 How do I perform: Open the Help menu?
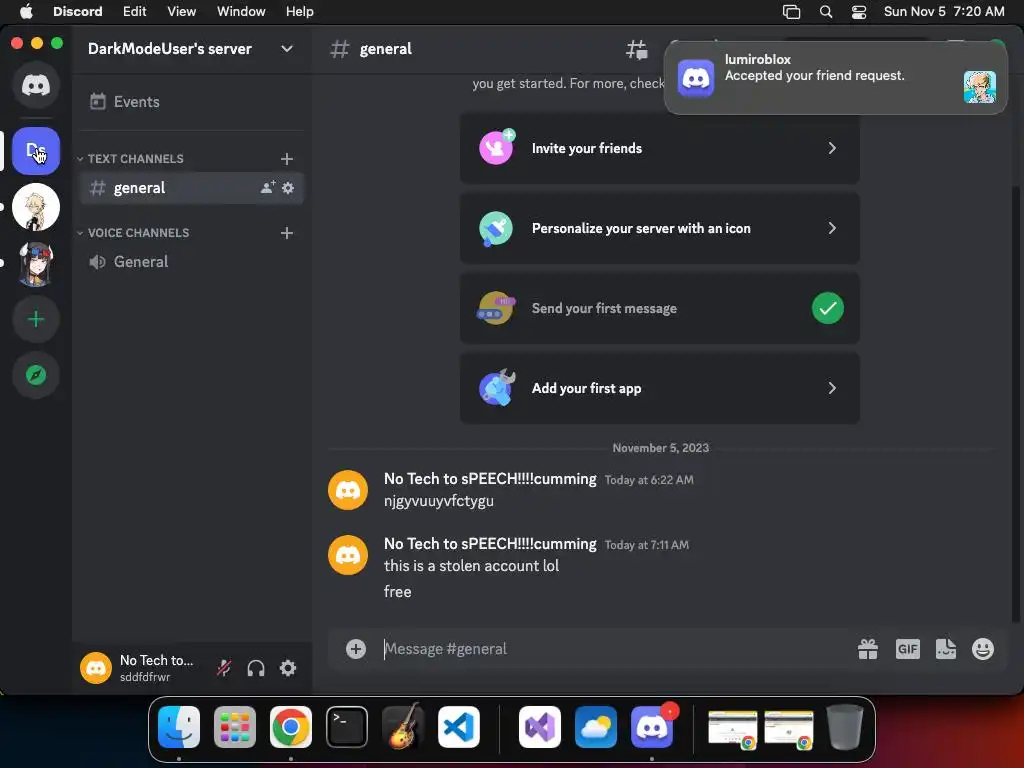(x=300, y=12)
